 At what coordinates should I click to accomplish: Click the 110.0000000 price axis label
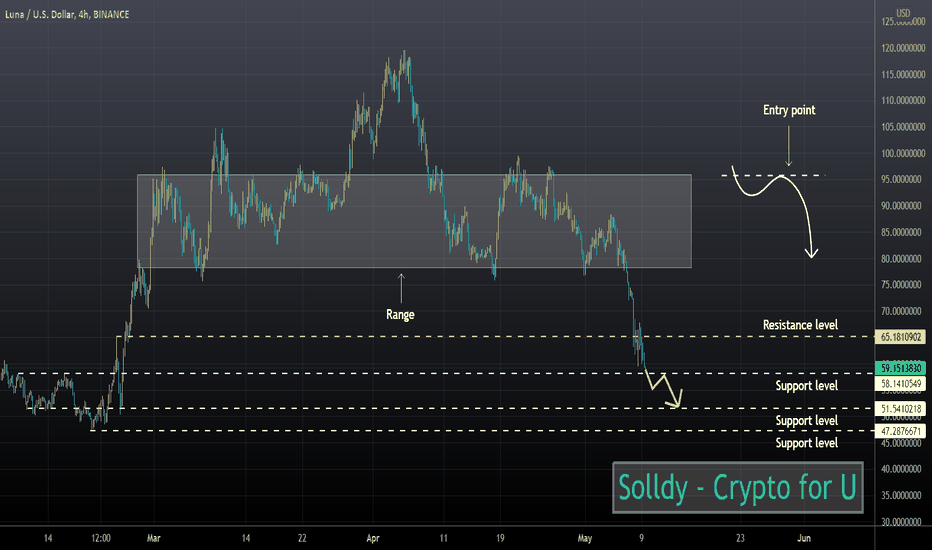[903, 100]
